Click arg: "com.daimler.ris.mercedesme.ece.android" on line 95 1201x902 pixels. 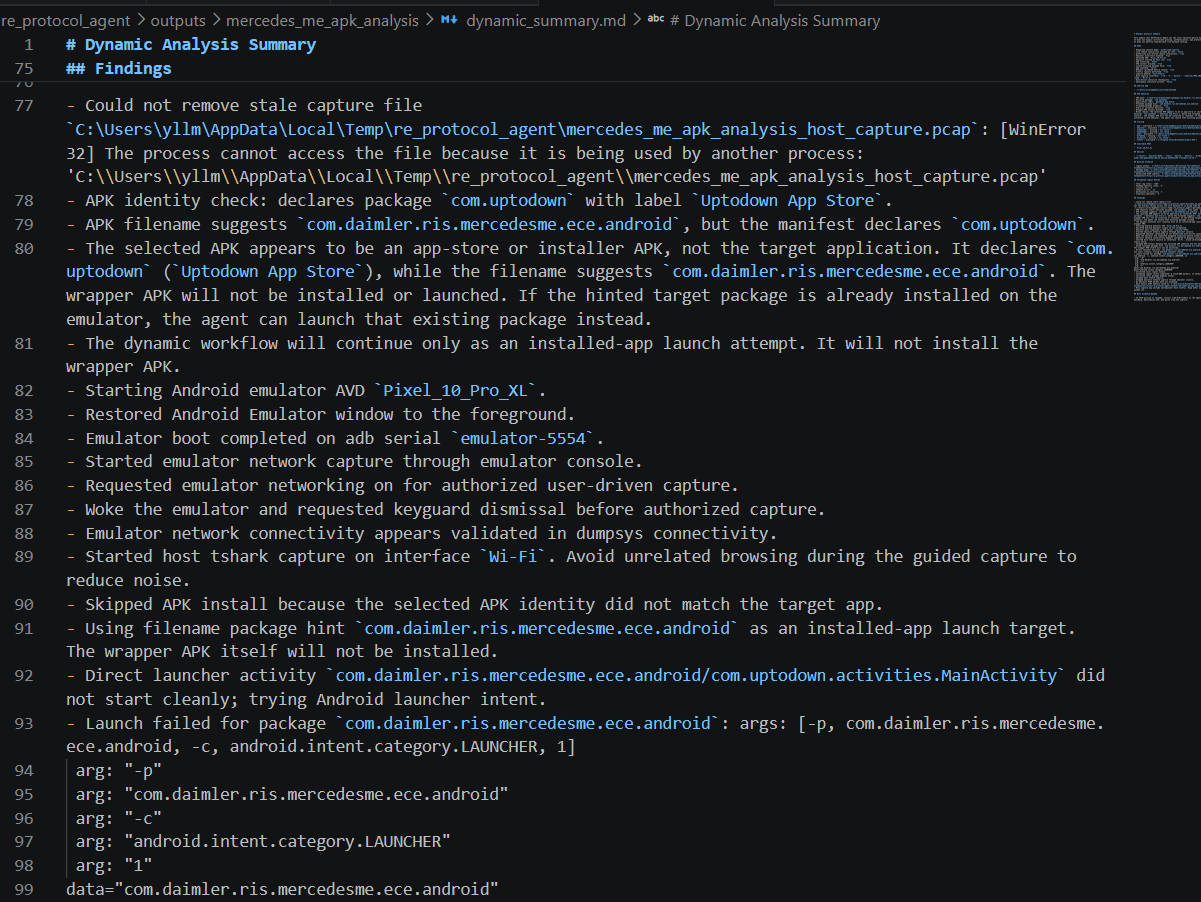pyautogui.click(x=292, y=794)
